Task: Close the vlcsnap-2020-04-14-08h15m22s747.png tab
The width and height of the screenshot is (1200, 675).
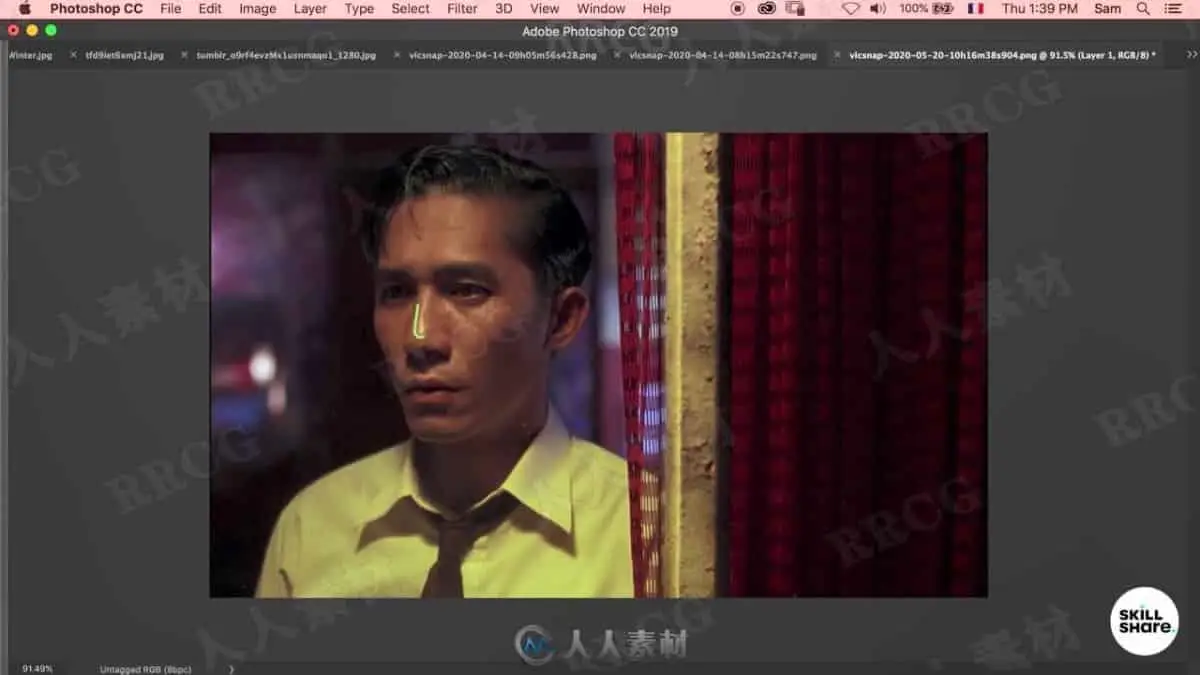Action: 618,55
